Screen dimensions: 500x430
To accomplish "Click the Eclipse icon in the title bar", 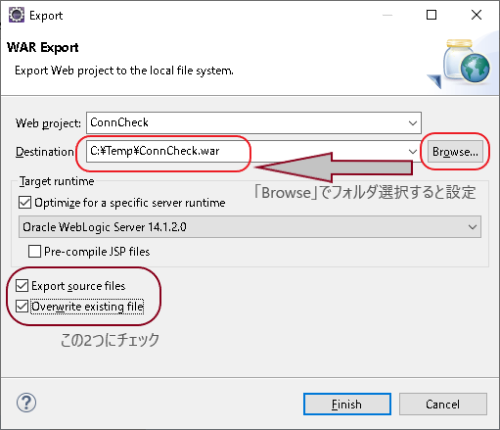I will (x=16, y=15).
